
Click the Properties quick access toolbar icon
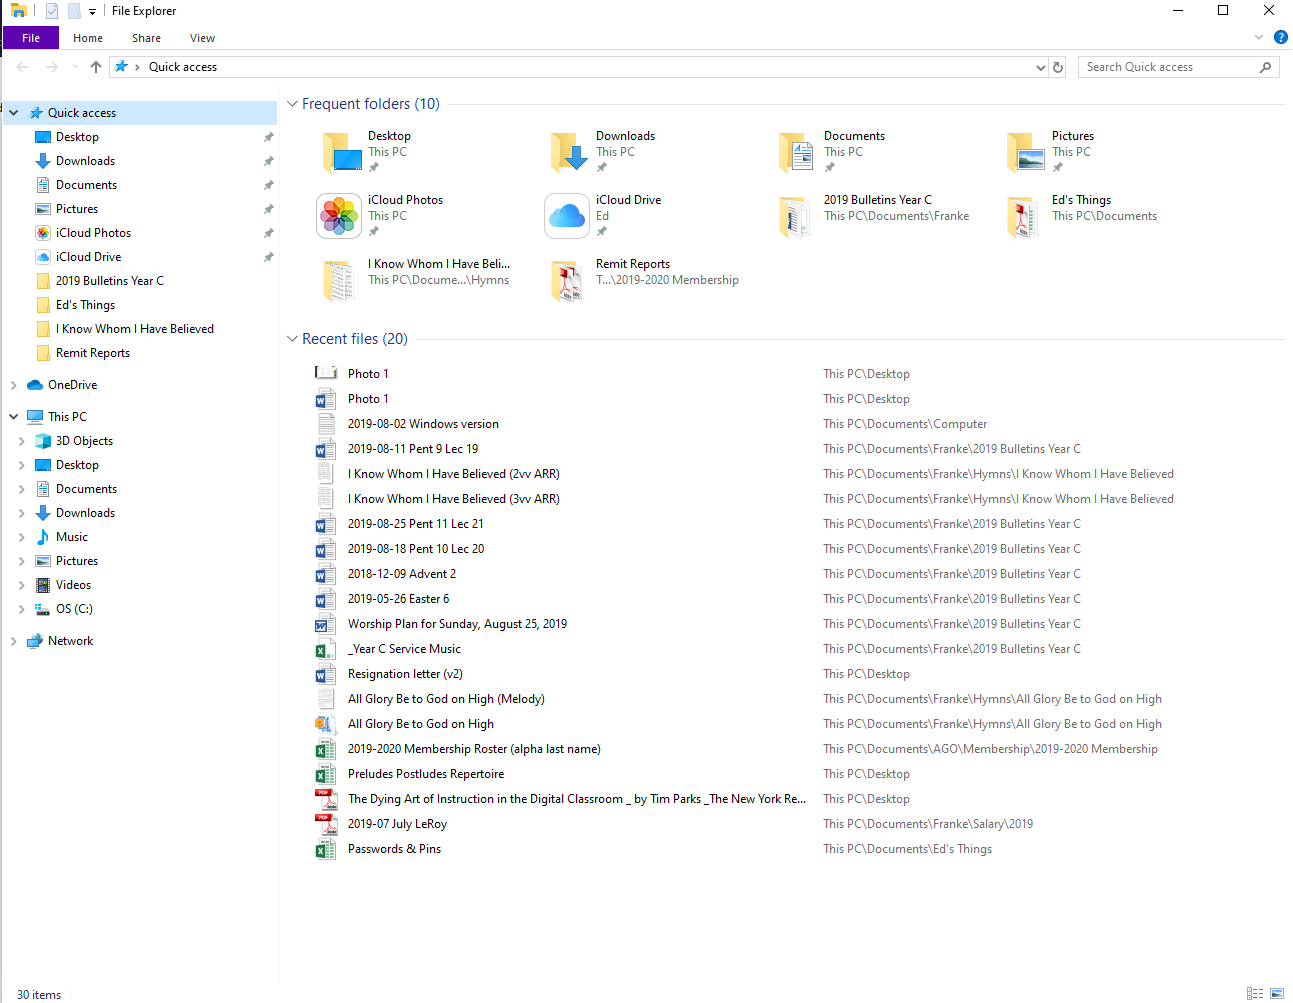tap(52, 11)
